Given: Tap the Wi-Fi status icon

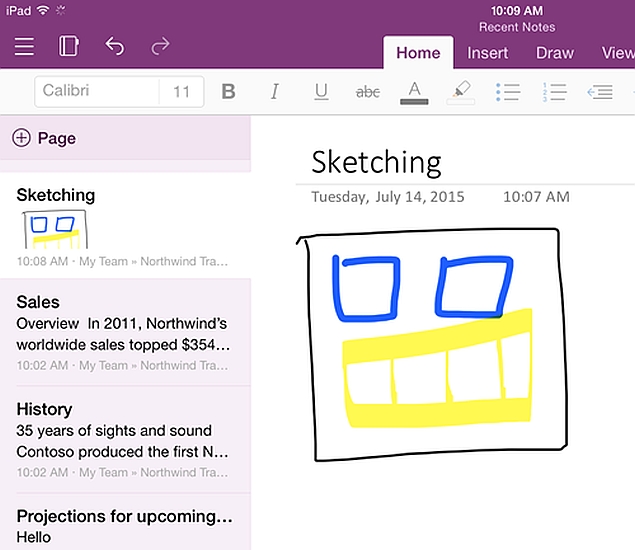Looking at the screenshot, I should point(43,11).
